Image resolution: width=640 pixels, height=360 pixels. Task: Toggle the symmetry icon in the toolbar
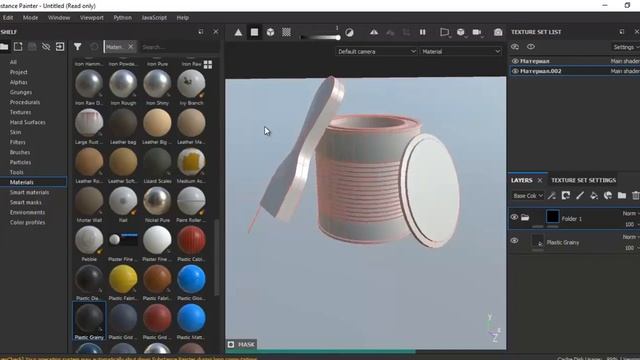click(x=374, y=32)
